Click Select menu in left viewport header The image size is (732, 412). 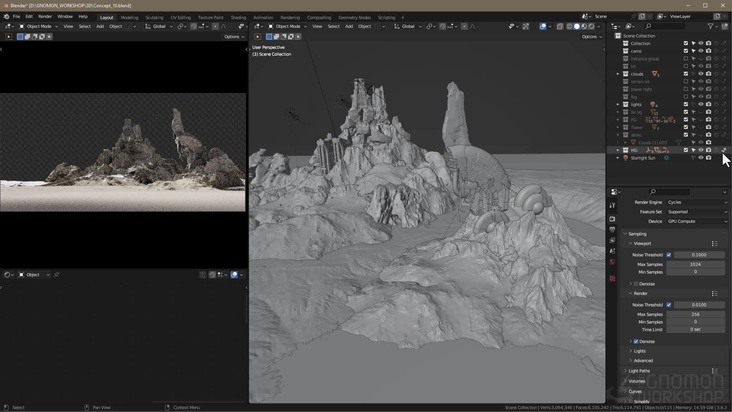[84, 27]
